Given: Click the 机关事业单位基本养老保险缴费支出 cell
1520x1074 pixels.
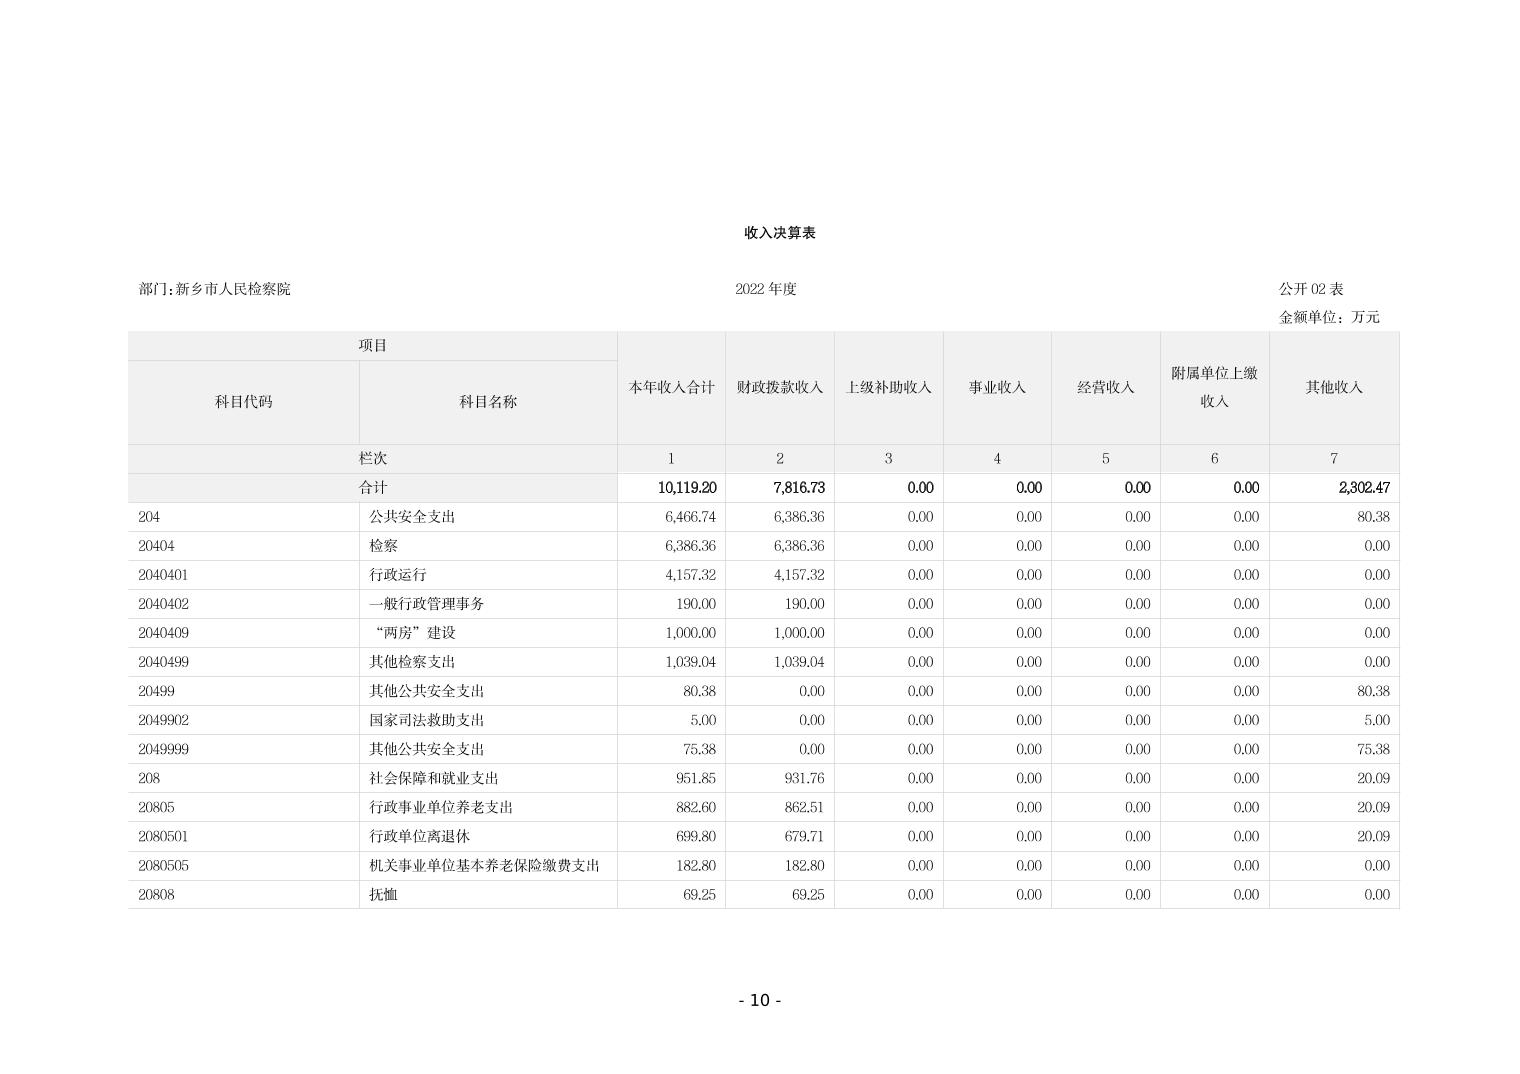Looking at the screenshot, I should pyautogui.click(x=484, y=866).
